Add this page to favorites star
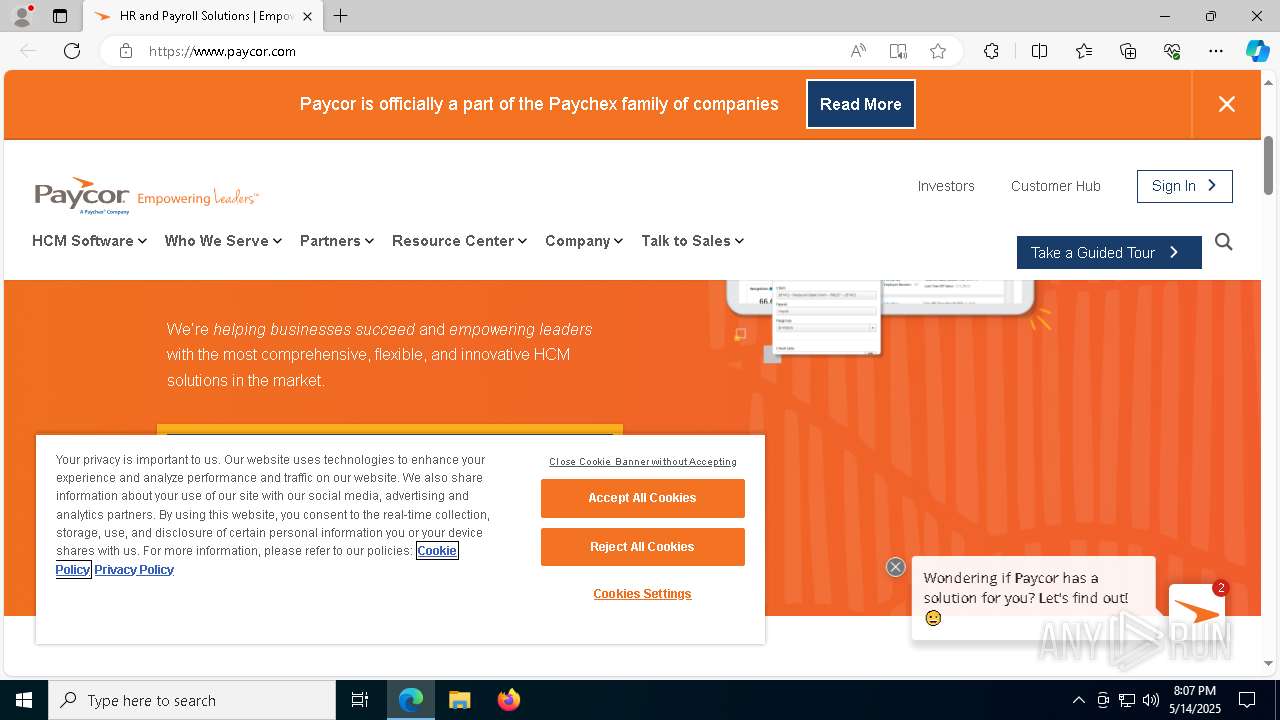Viewport: 1280px width, 720px height. tap(938, 51)
